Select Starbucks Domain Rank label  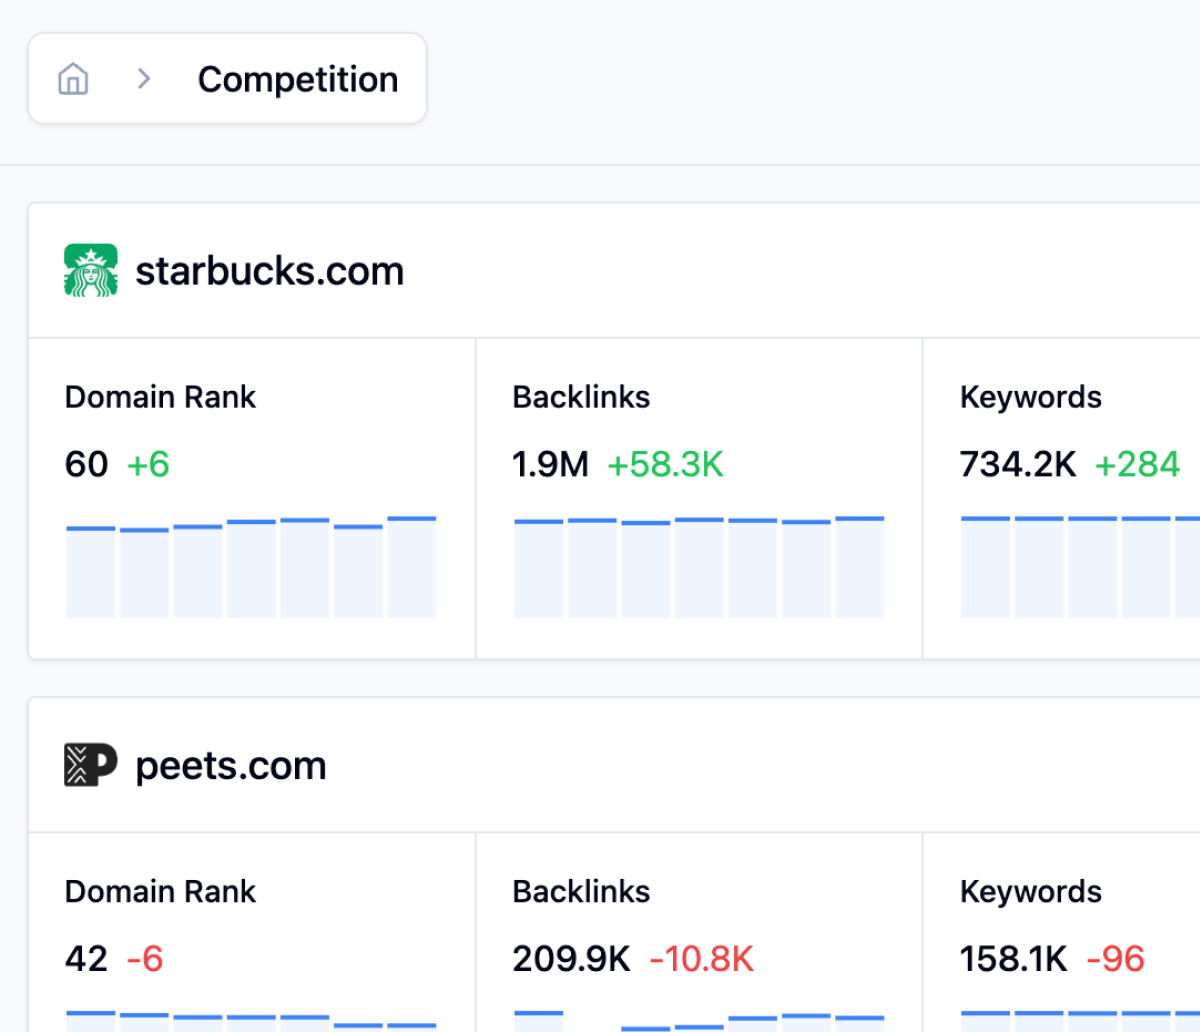tap(160, 397)
